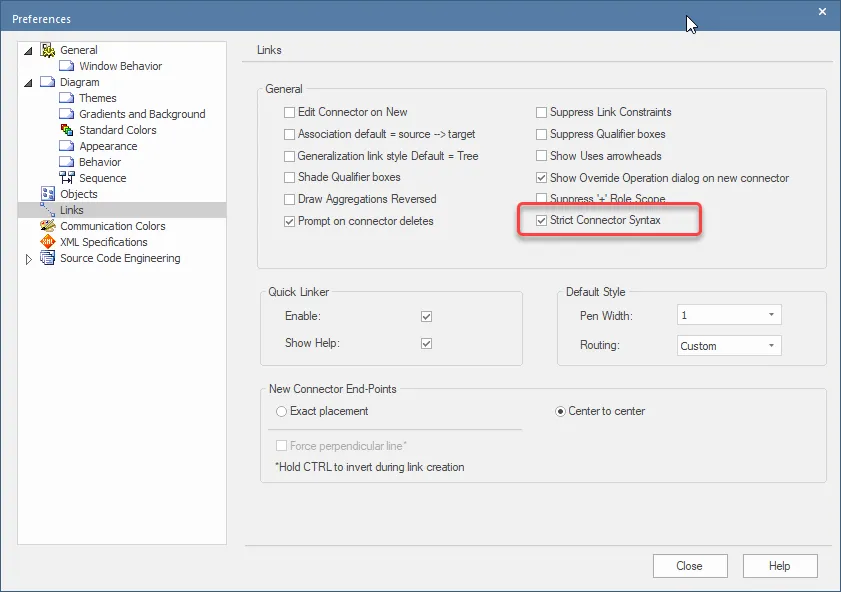841x592 pixels.
Task: Uncheck Prompt on connector deletes
Action: tap(290, 221)
